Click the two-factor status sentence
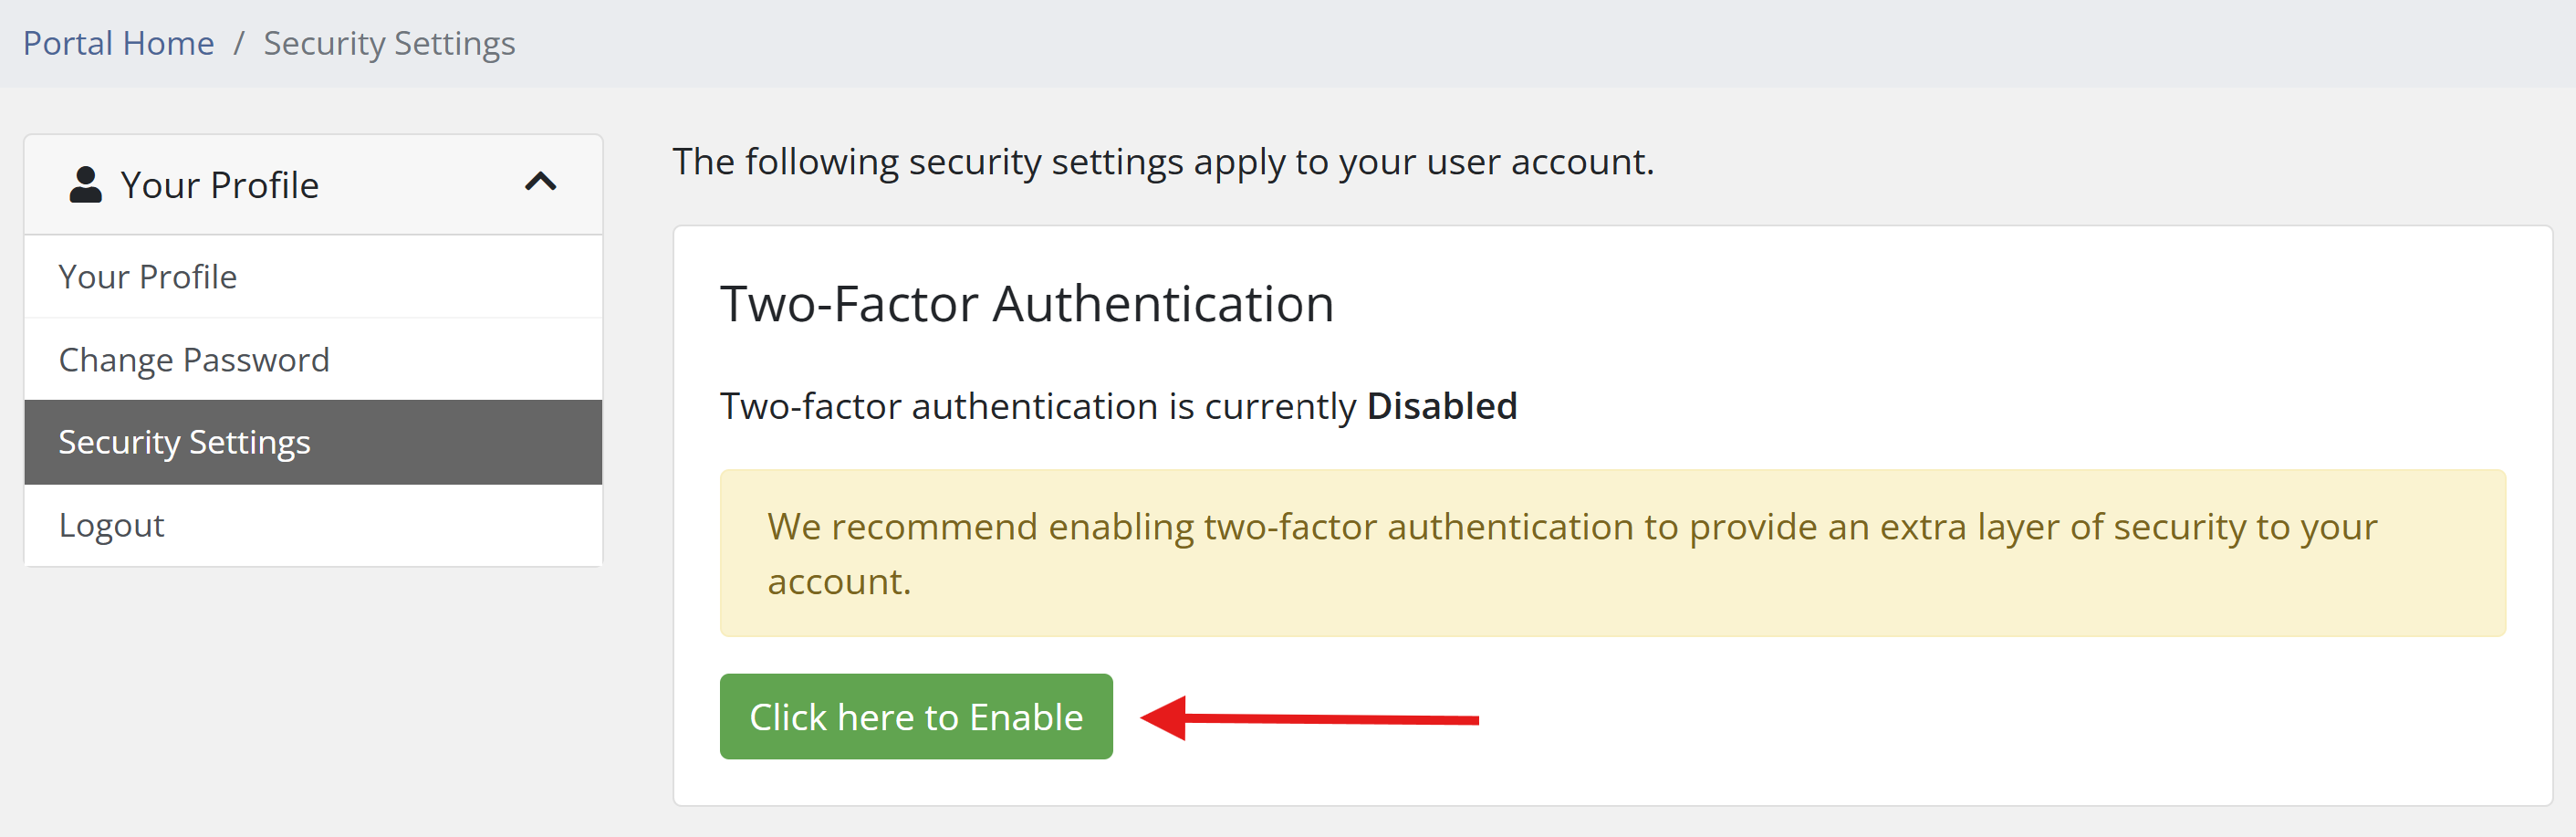2576x837 pixels. 1037,407
